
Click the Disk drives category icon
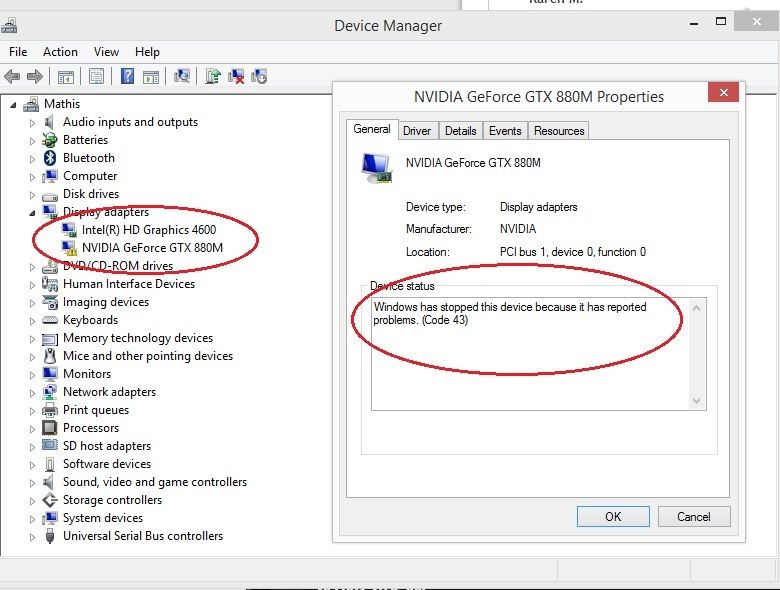50,195
